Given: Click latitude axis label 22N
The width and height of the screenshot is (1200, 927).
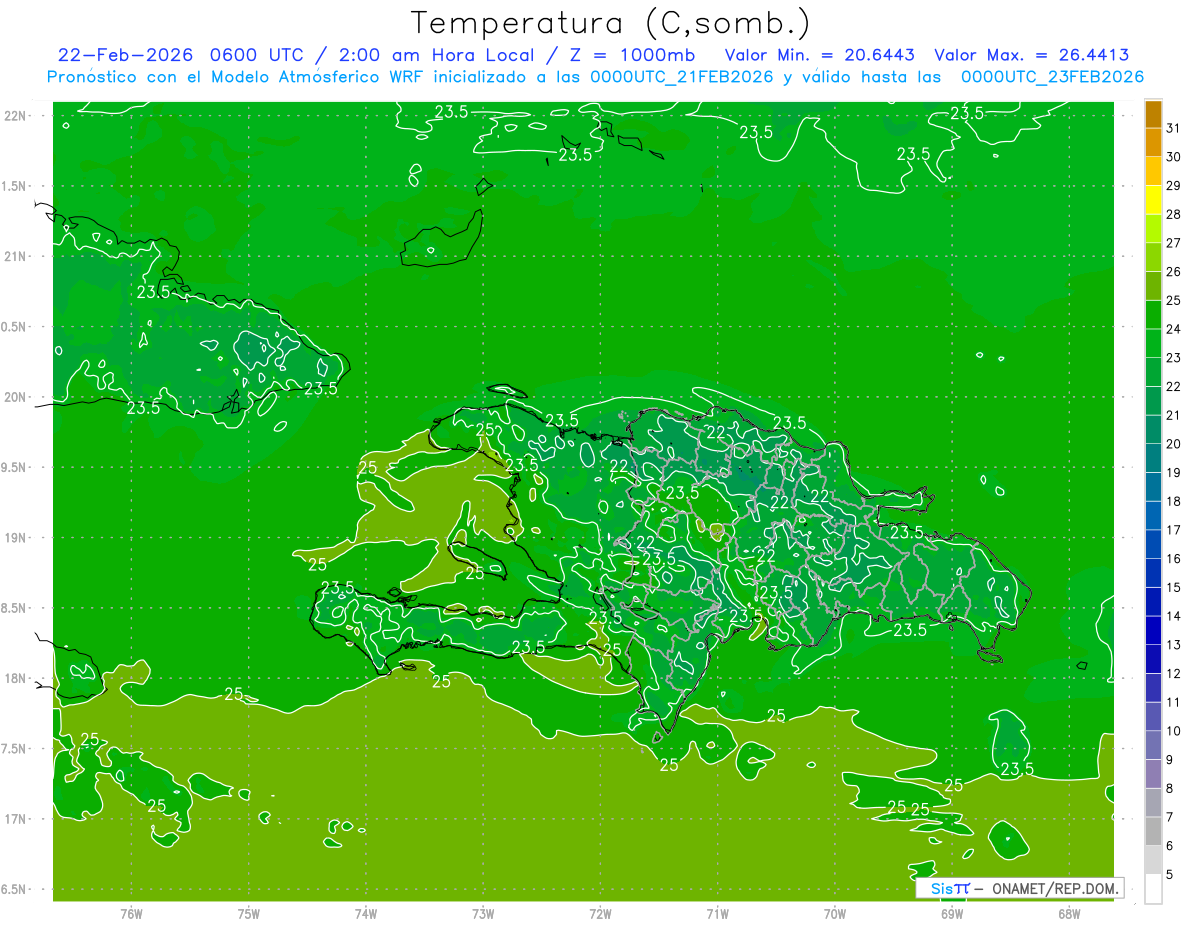Looking at the screenshot, I should pyautogui.click(x=17, y=116).
